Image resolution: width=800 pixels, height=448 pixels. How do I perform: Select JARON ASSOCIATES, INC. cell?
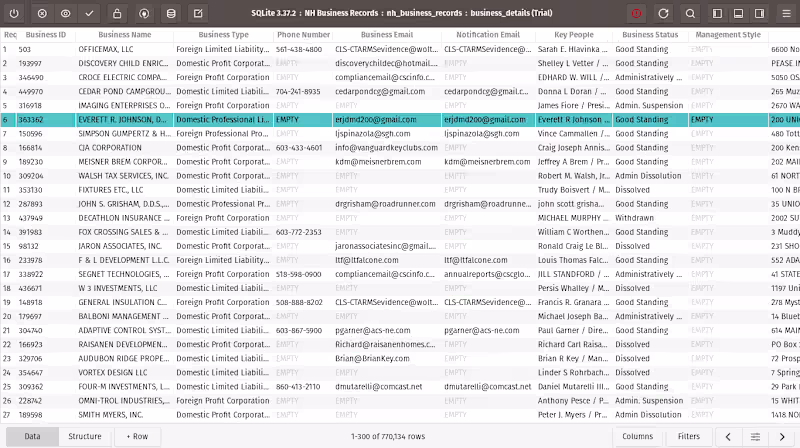tap(124, 246)
